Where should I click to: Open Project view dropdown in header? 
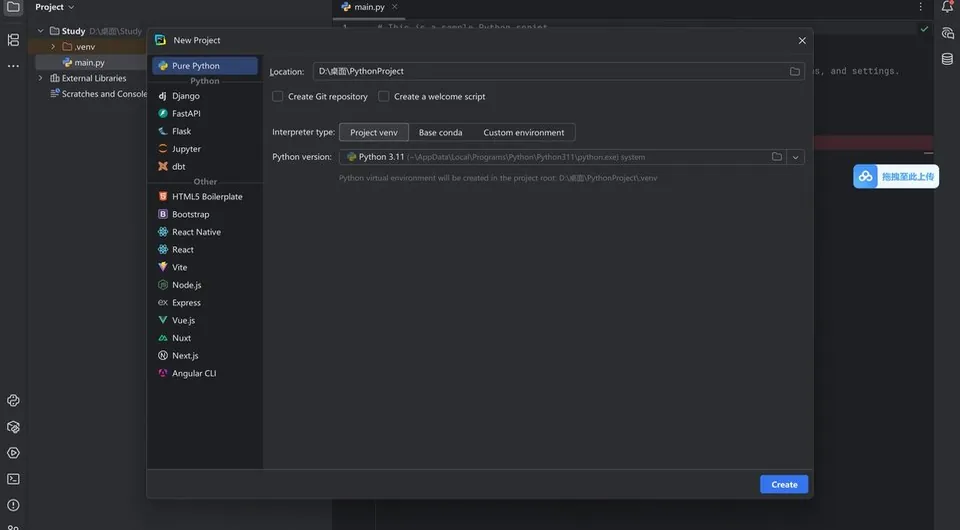pos(54,7)
